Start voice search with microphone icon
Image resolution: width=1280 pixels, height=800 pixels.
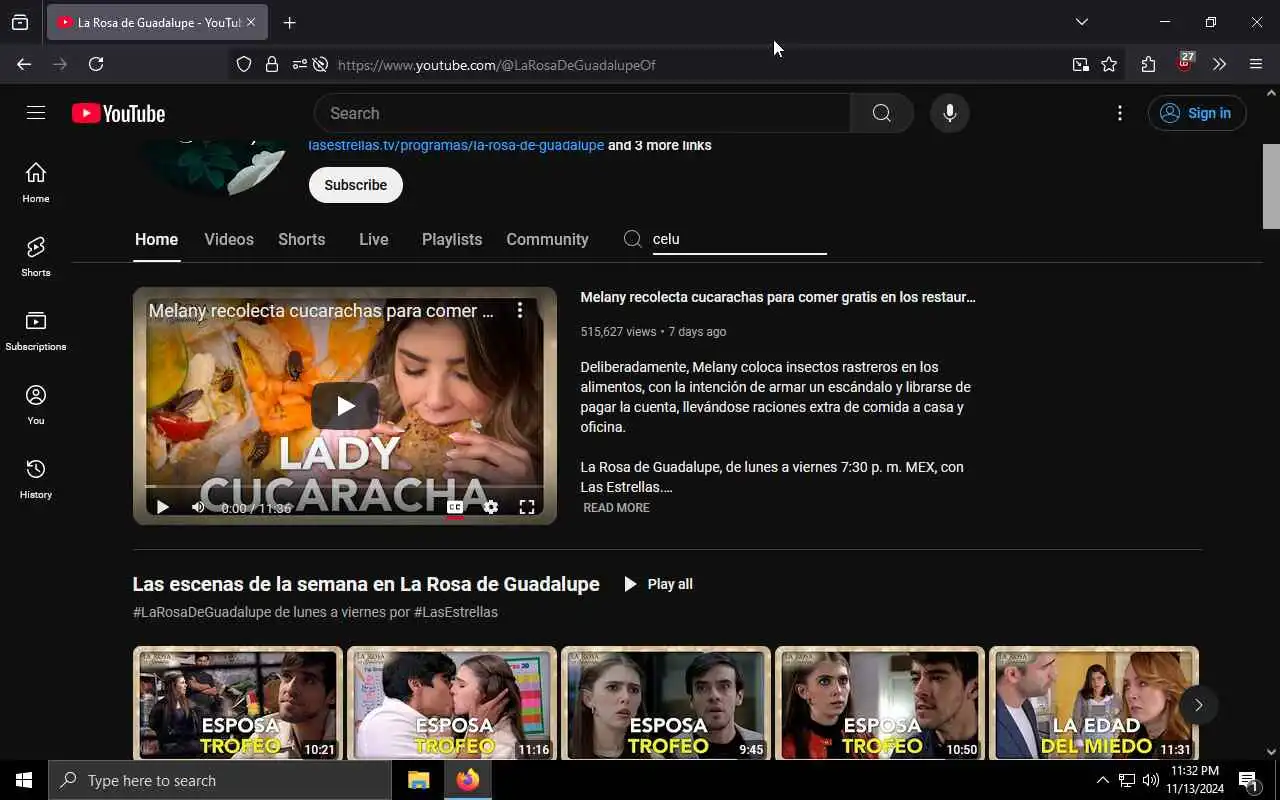(949, 113)
